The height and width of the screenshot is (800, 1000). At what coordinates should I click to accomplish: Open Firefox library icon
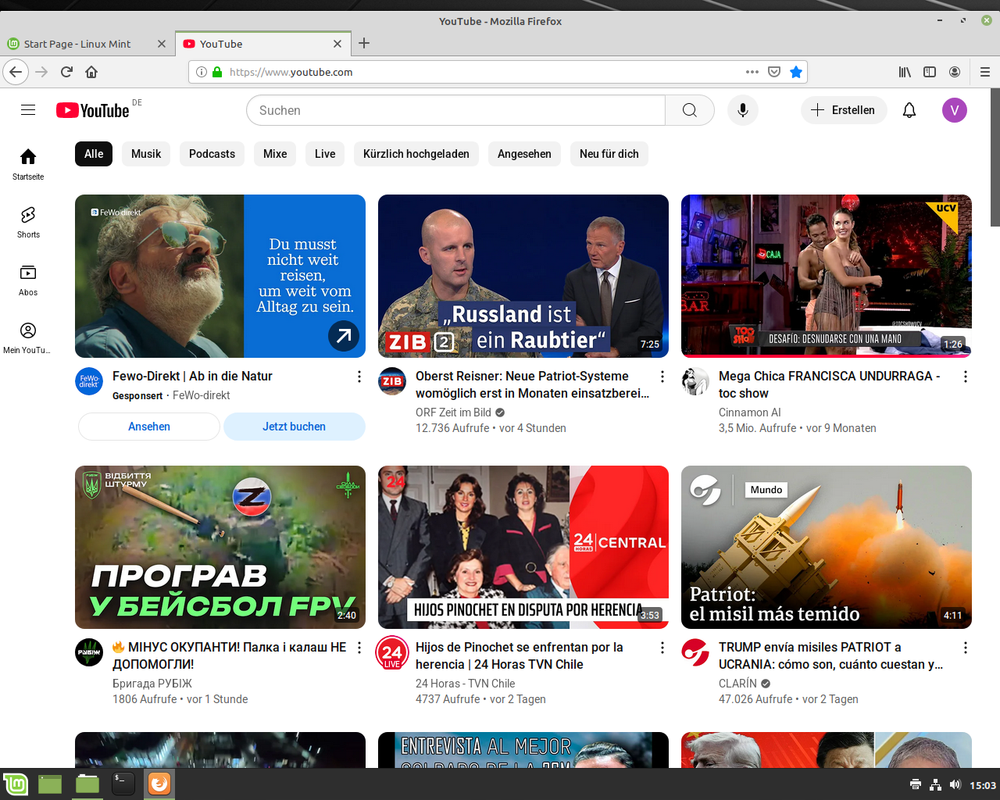[904, 72]
